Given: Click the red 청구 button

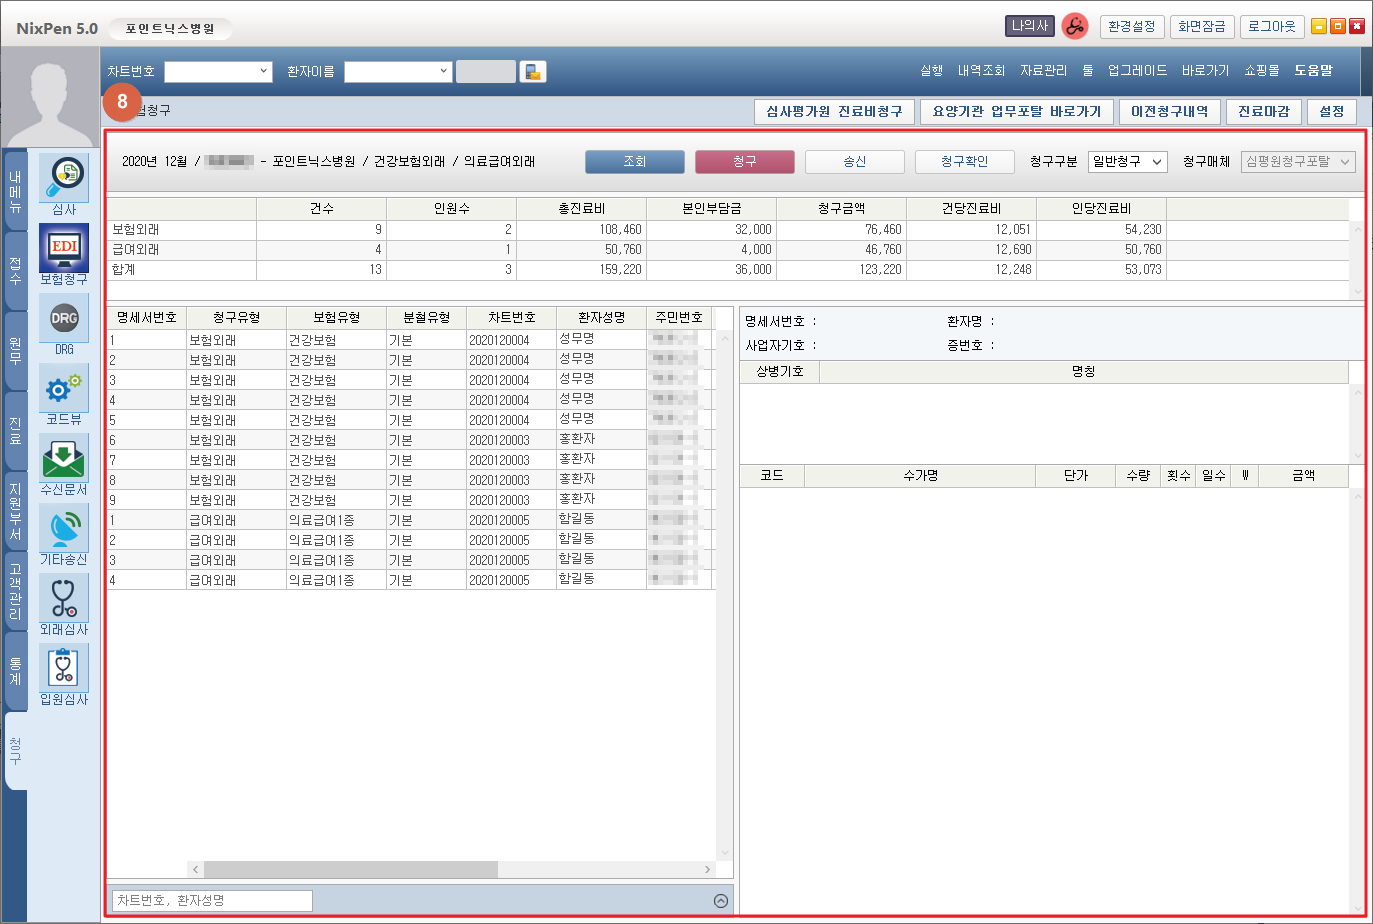Looking at the screenshot, I should 744,162.
